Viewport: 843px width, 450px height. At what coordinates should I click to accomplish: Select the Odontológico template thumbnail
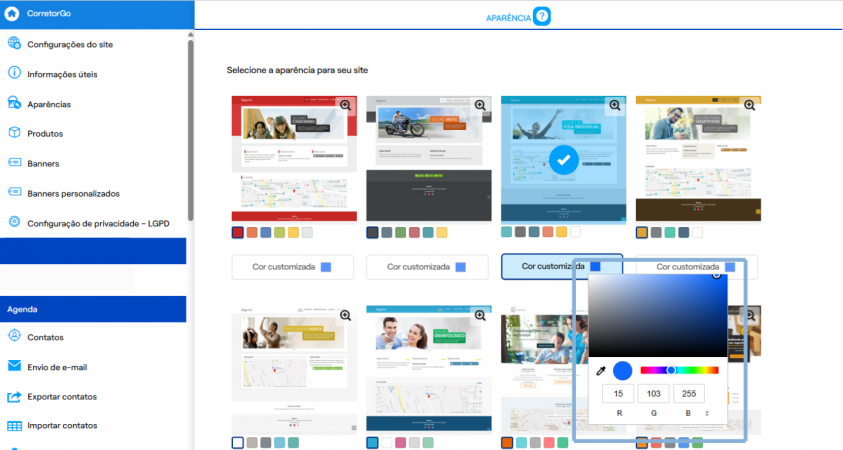429,369
